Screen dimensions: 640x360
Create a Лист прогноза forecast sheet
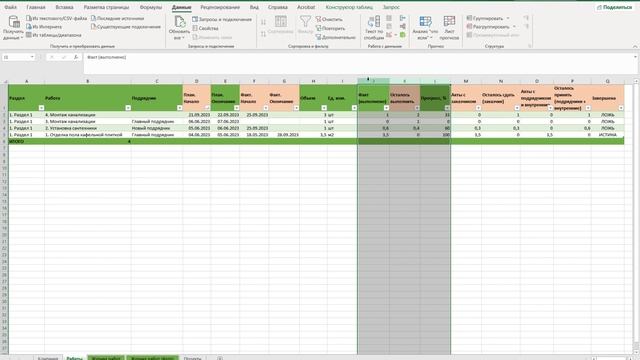click(449, 28)
